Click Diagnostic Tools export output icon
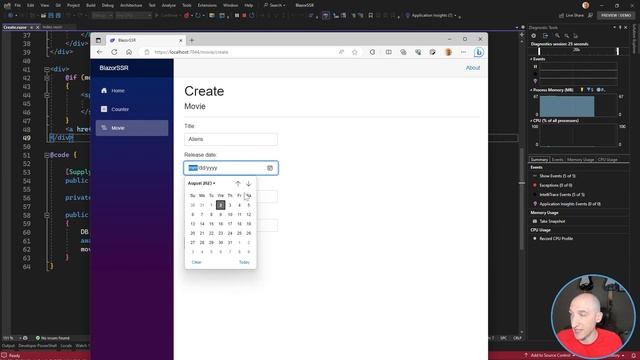This screenshot has width=640, height=360. (x=545, y=36)
